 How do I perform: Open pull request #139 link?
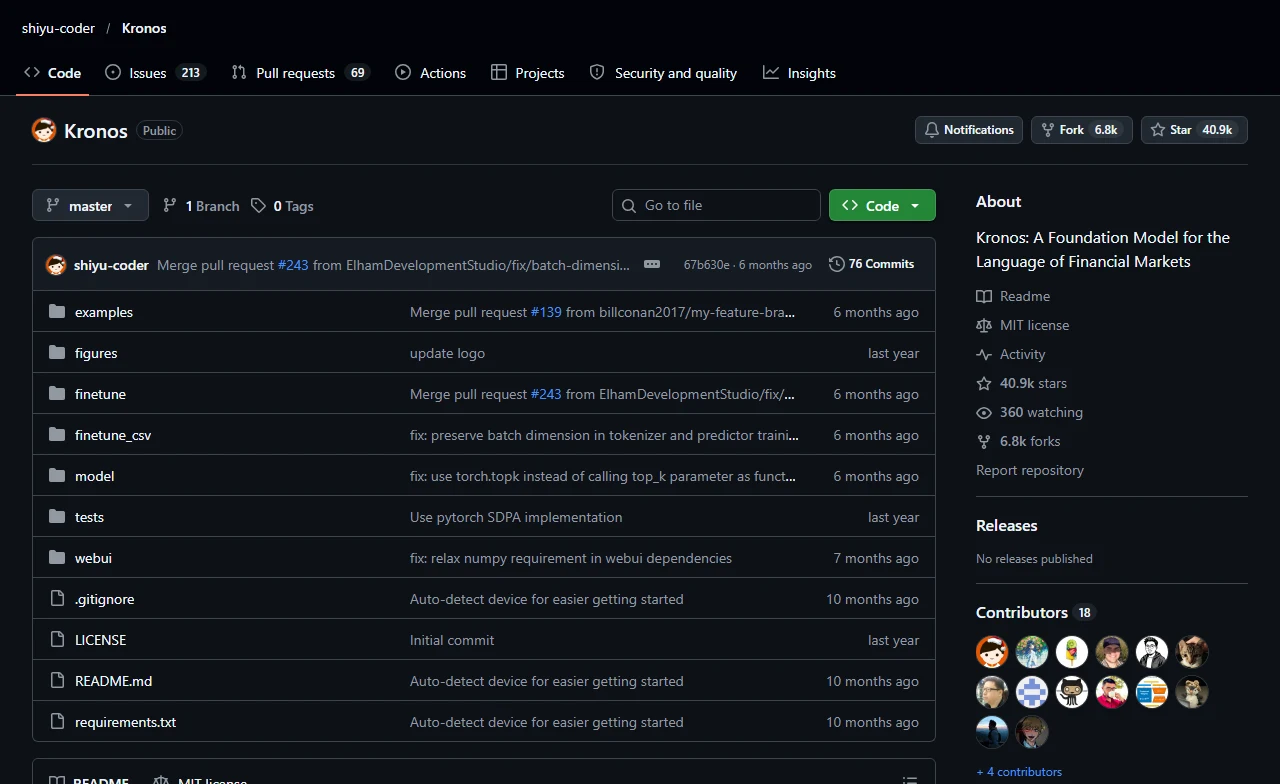(x=546, y=312)
